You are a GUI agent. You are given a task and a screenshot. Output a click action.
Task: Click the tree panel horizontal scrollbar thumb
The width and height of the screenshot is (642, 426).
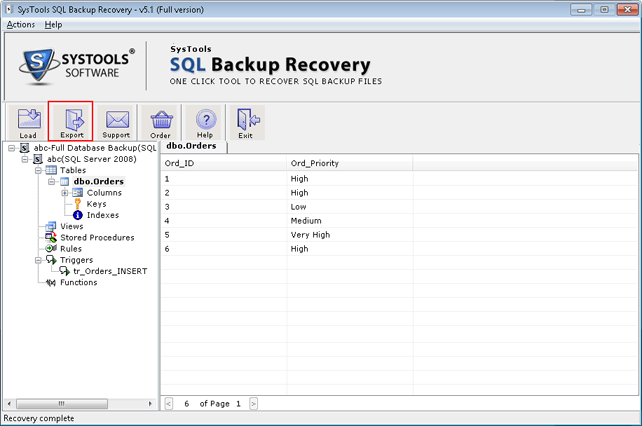click(62, 403)
